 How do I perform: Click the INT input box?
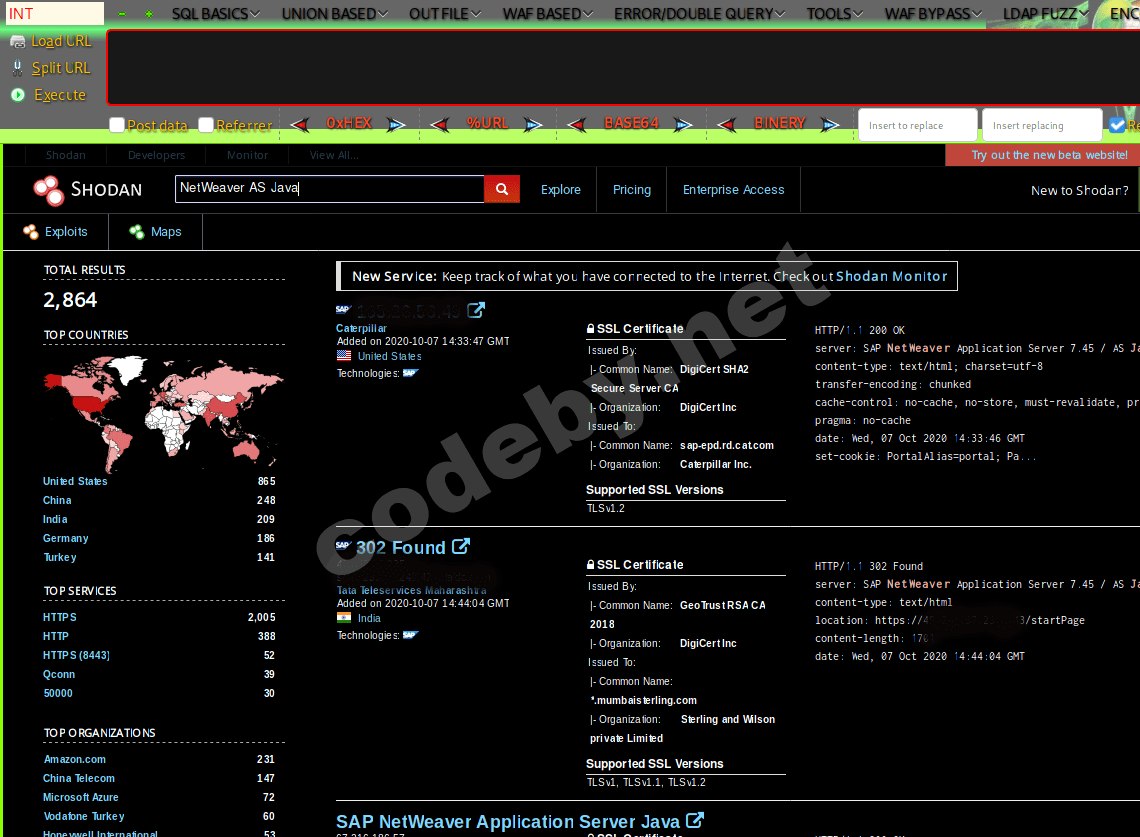(55, 13)
